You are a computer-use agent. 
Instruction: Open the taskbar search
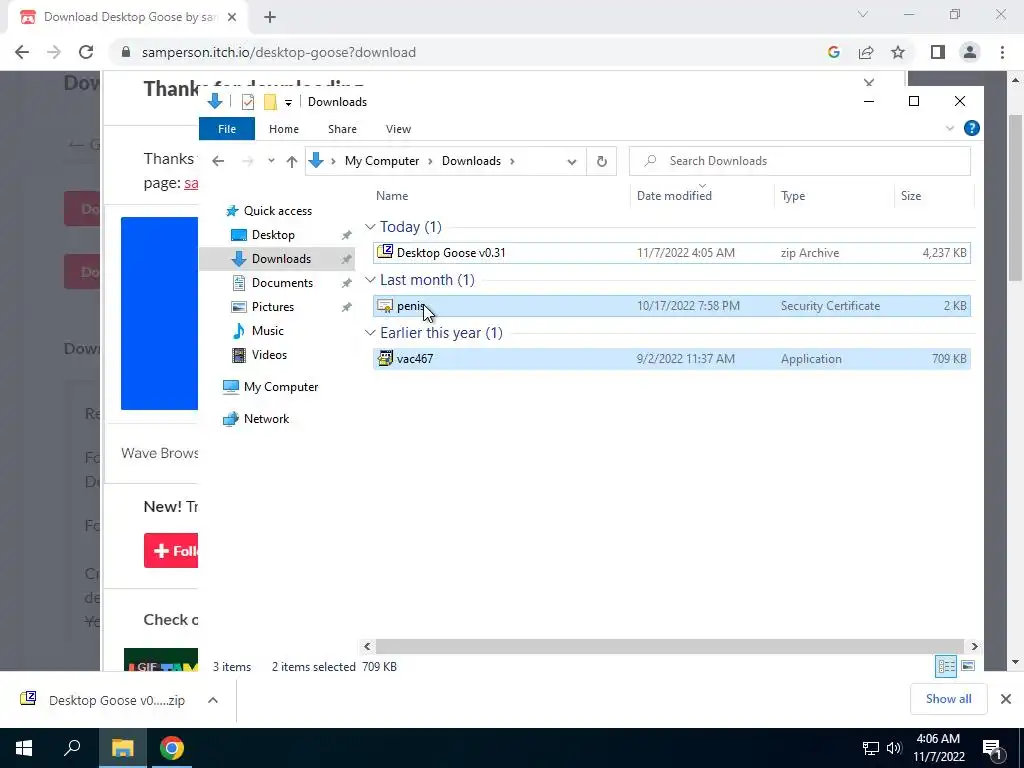(72, 748)
